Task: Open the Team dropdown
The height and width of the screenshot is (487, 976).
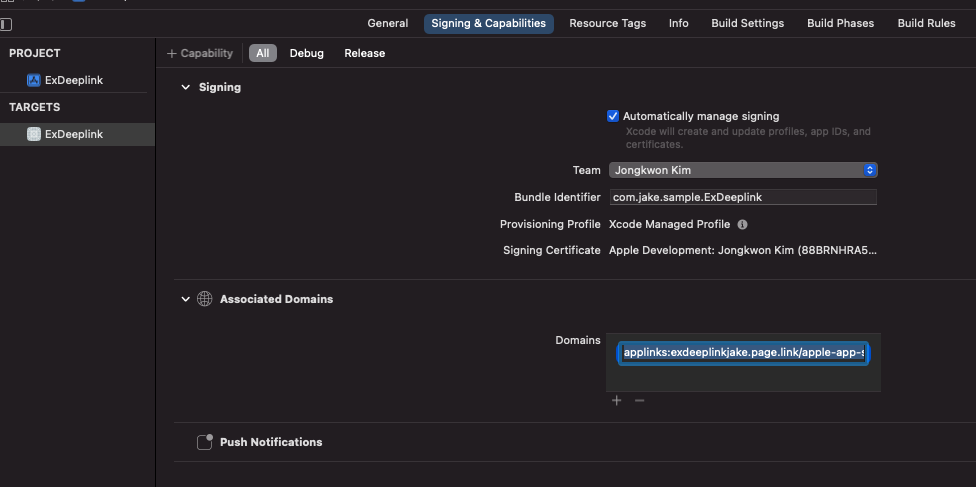Action: [743, 170]
